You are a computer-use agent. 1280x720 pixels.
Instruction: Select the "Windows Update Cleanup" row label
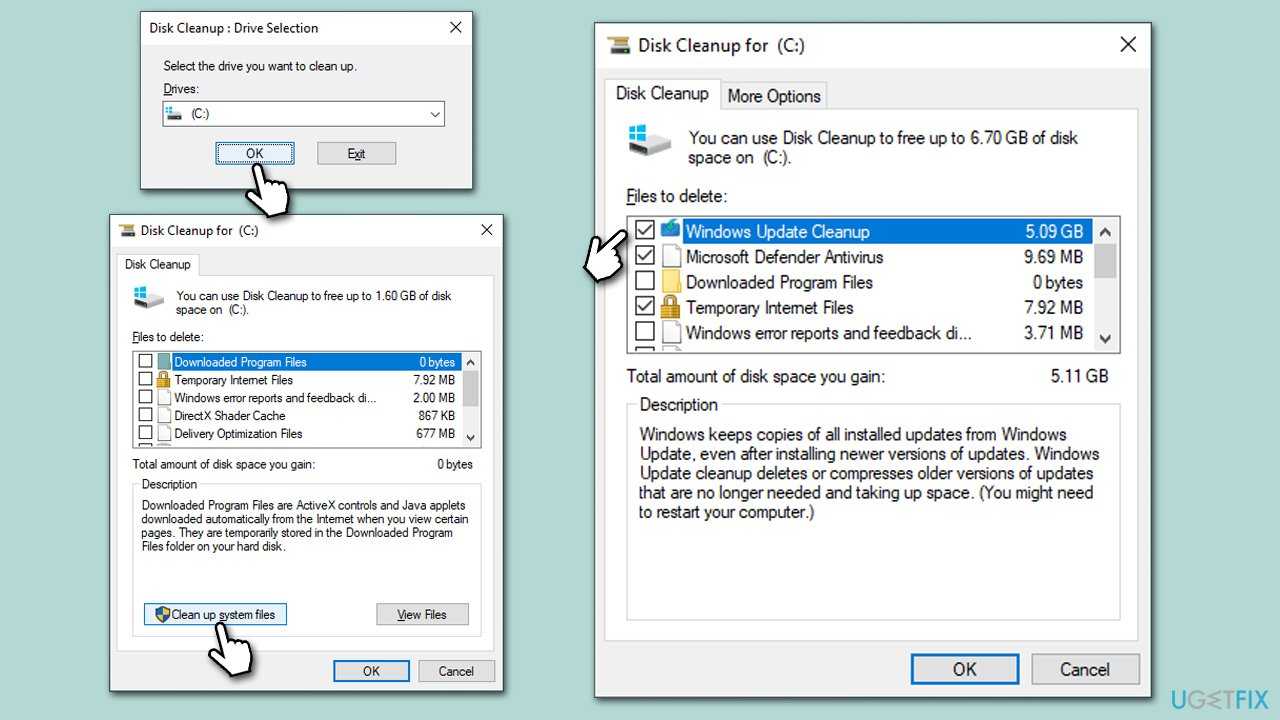pyautogui.click(x=777, y=231)
